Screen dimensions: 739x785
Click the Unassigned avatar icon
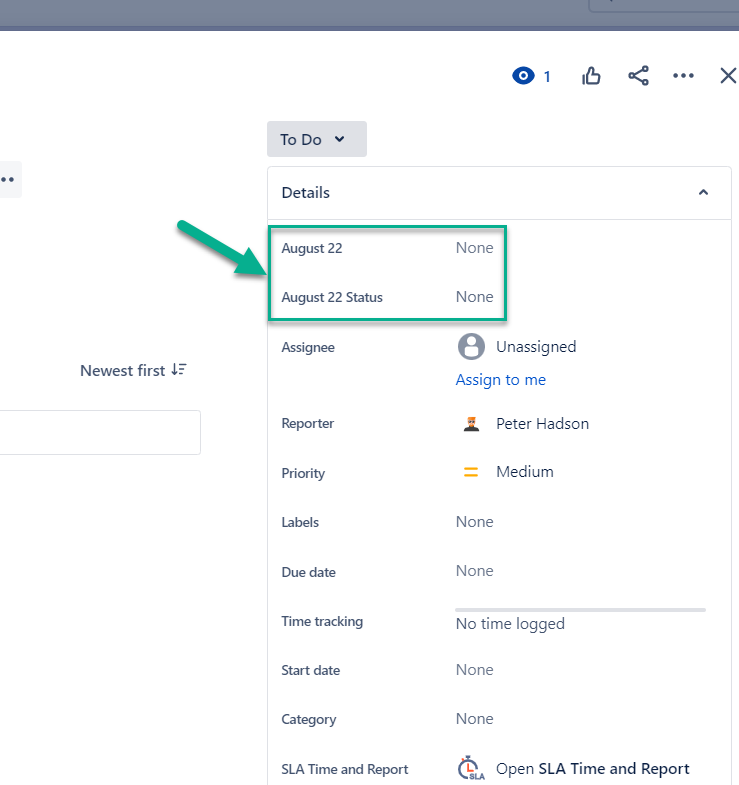click(471, 346)
